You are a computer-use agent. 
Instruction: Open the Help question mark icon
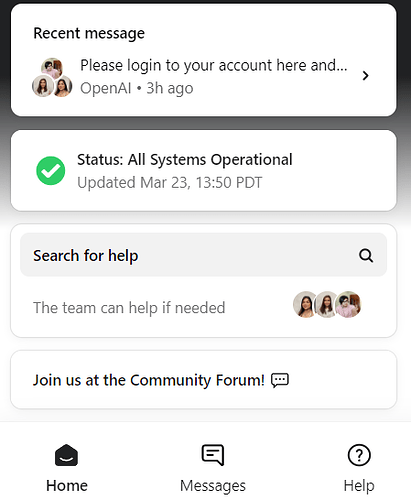tap(359, 455)
